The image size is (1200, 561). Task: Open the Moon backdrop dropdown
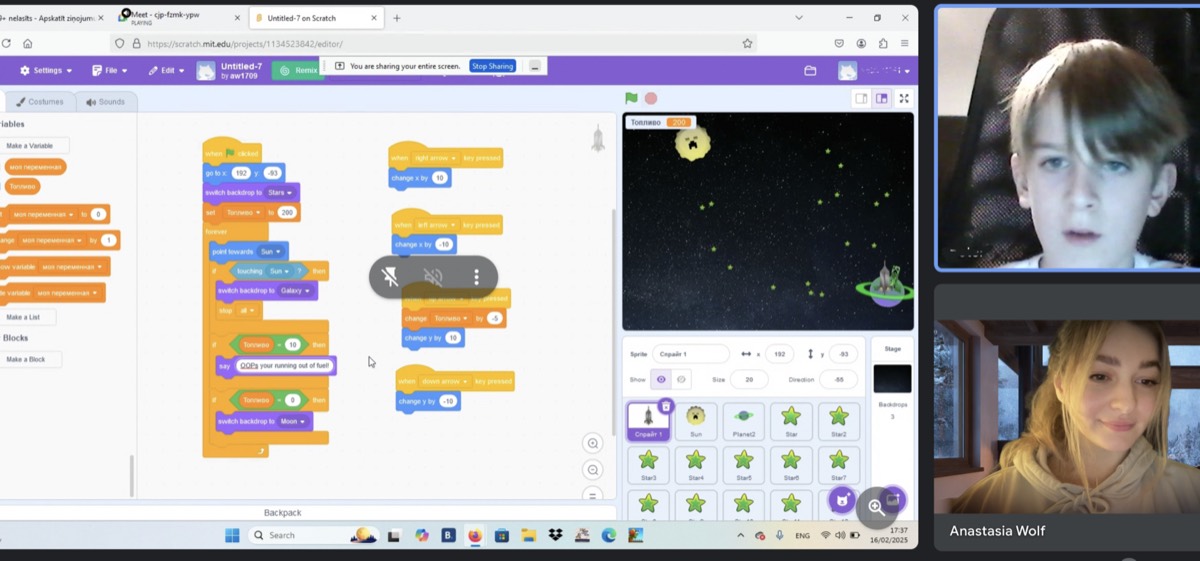[293, 421]
